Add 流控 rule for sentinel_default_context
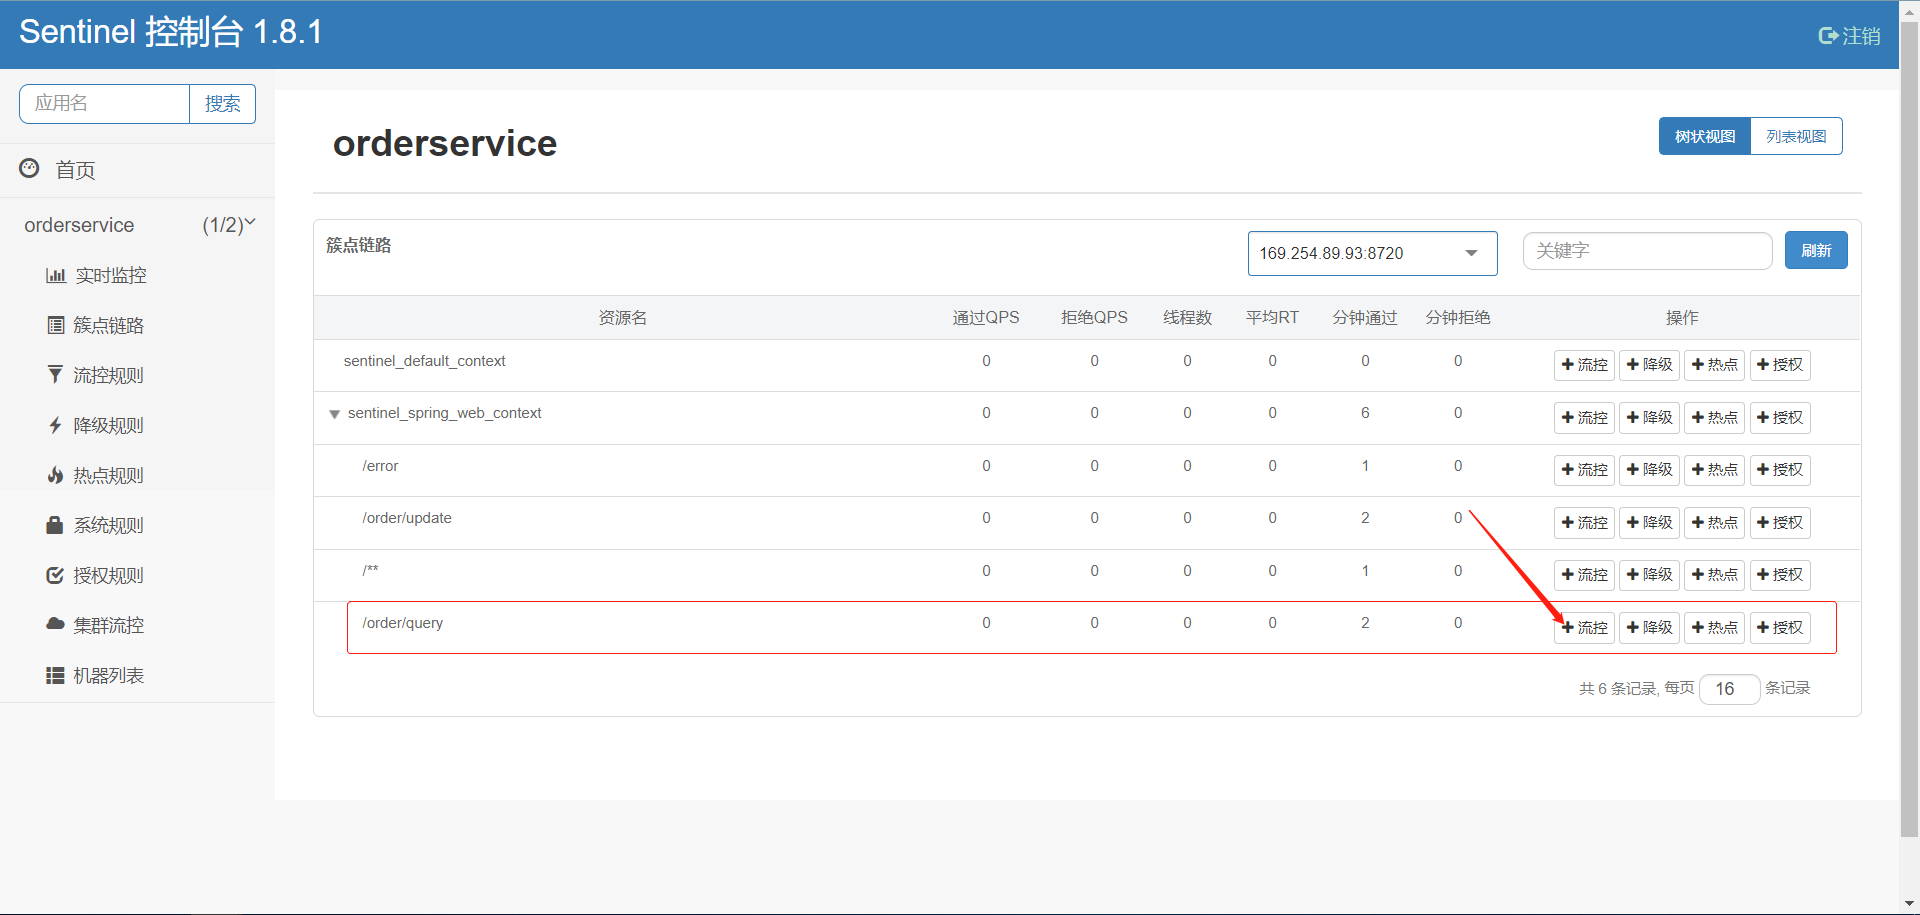Screen dimensions: 1920x915 (x=1585, y=365)
